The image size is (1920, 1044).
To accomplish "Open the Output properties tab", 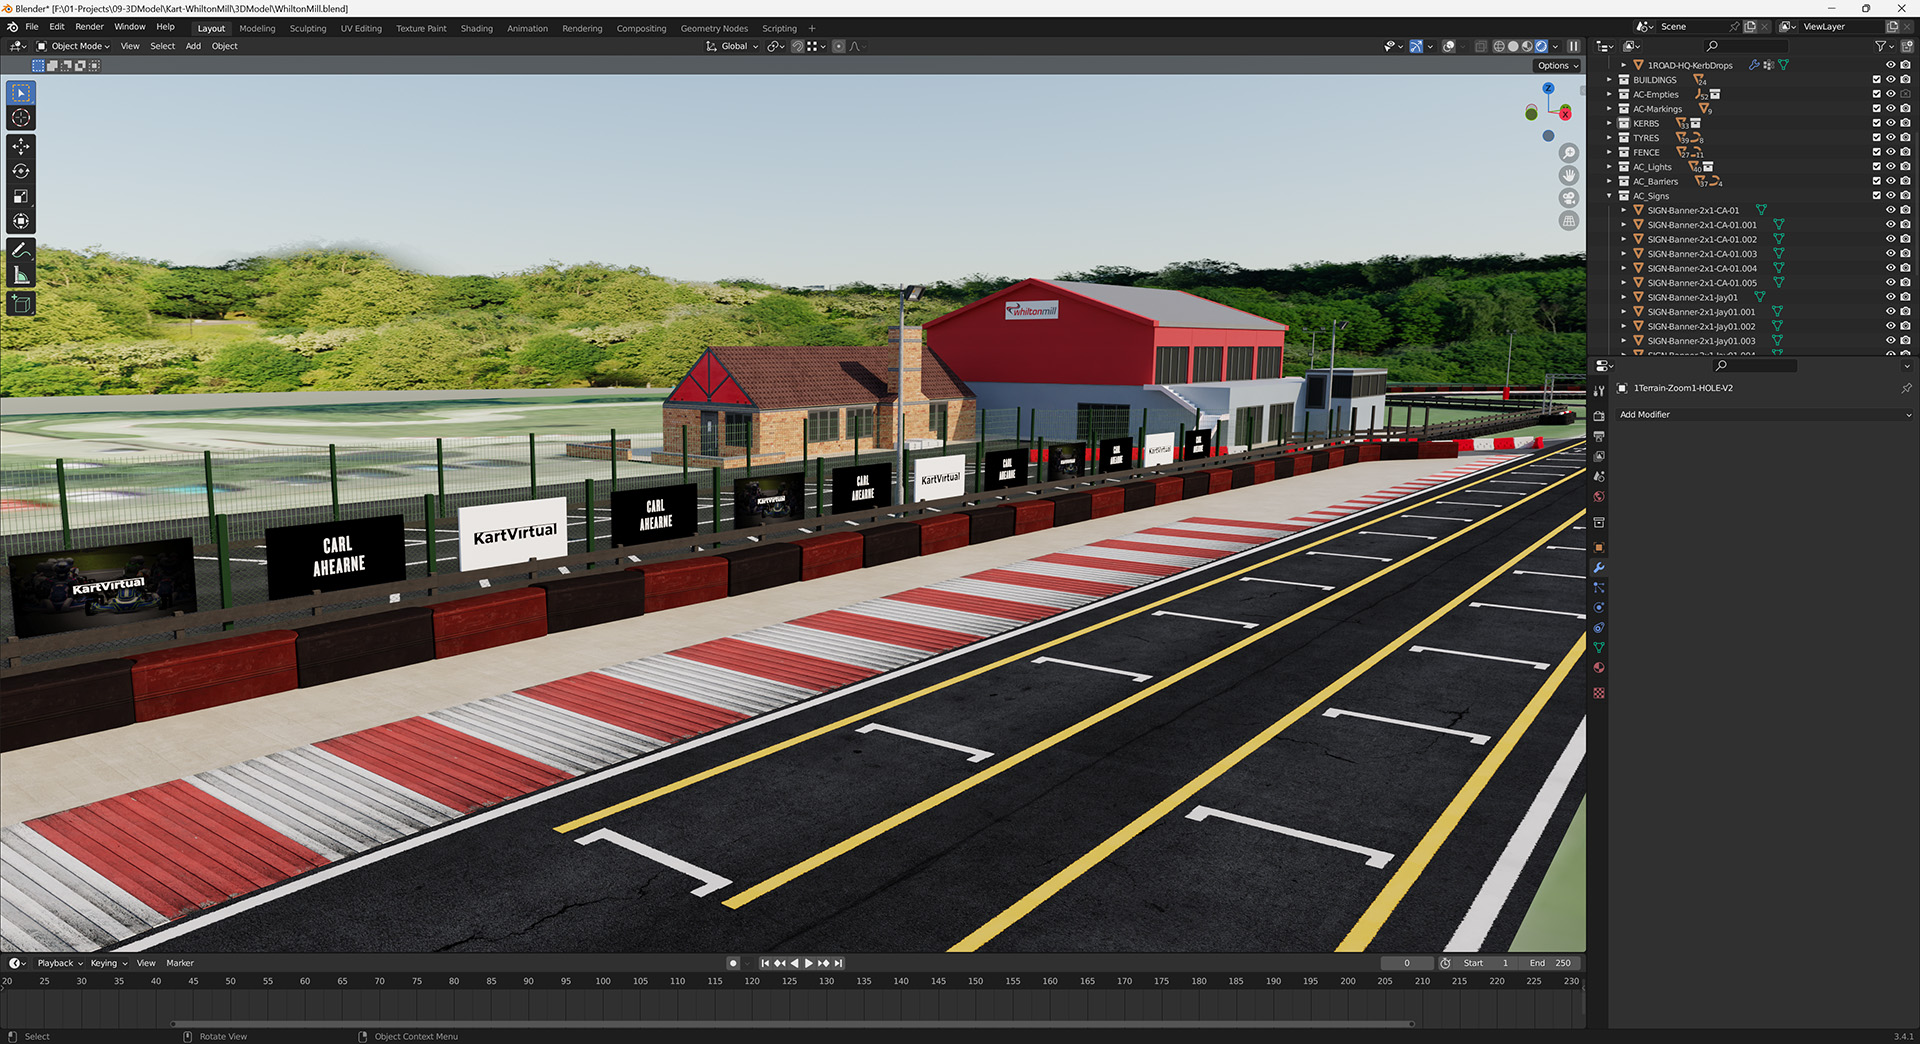I will 1599,436.
